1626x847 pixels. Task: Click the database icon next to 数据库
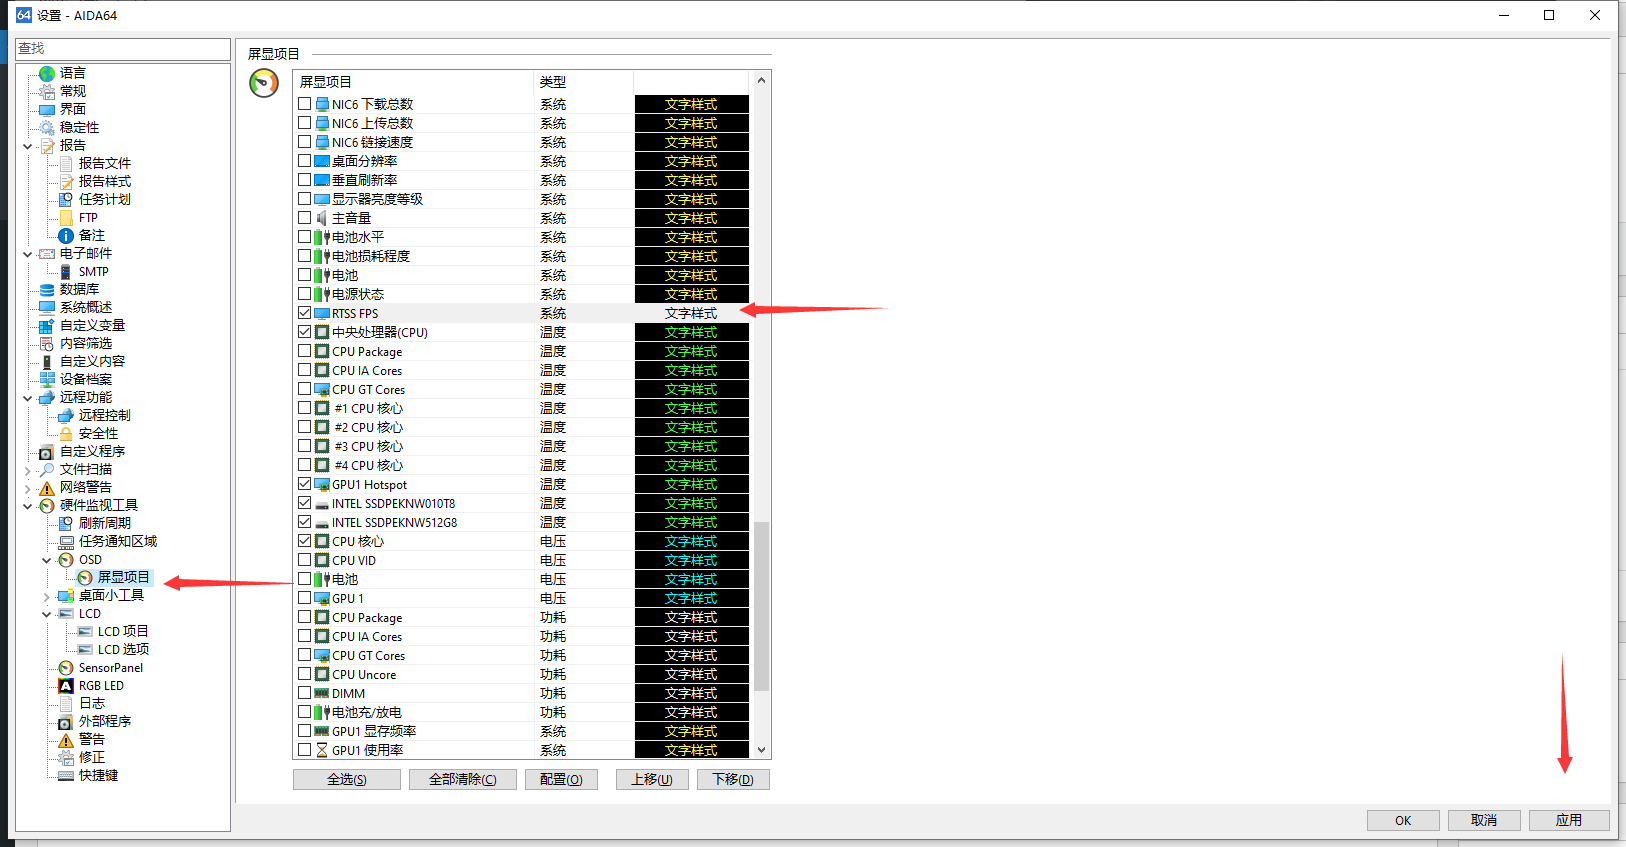pyautogui.click(x=47, y=290)
